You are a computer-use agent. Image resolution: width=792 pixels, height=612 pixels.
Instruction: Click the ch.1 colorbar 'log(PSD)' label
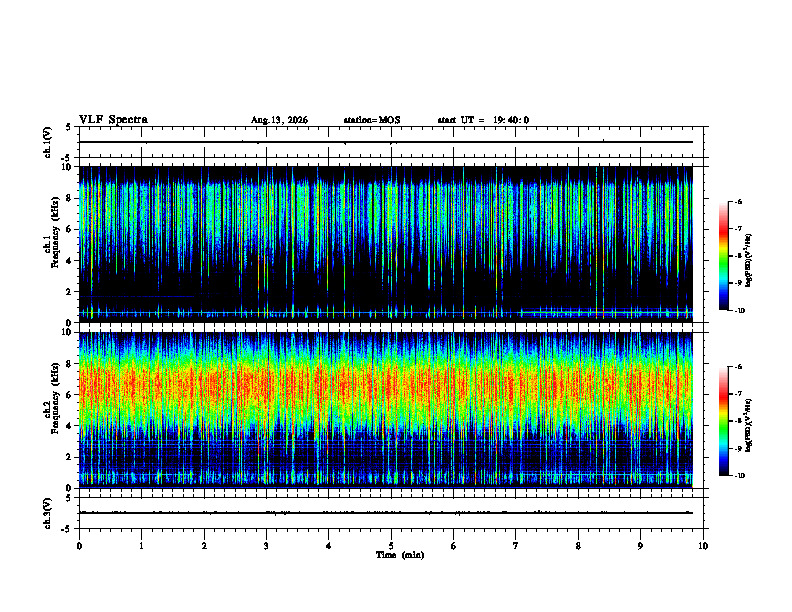tap(749, 260)
